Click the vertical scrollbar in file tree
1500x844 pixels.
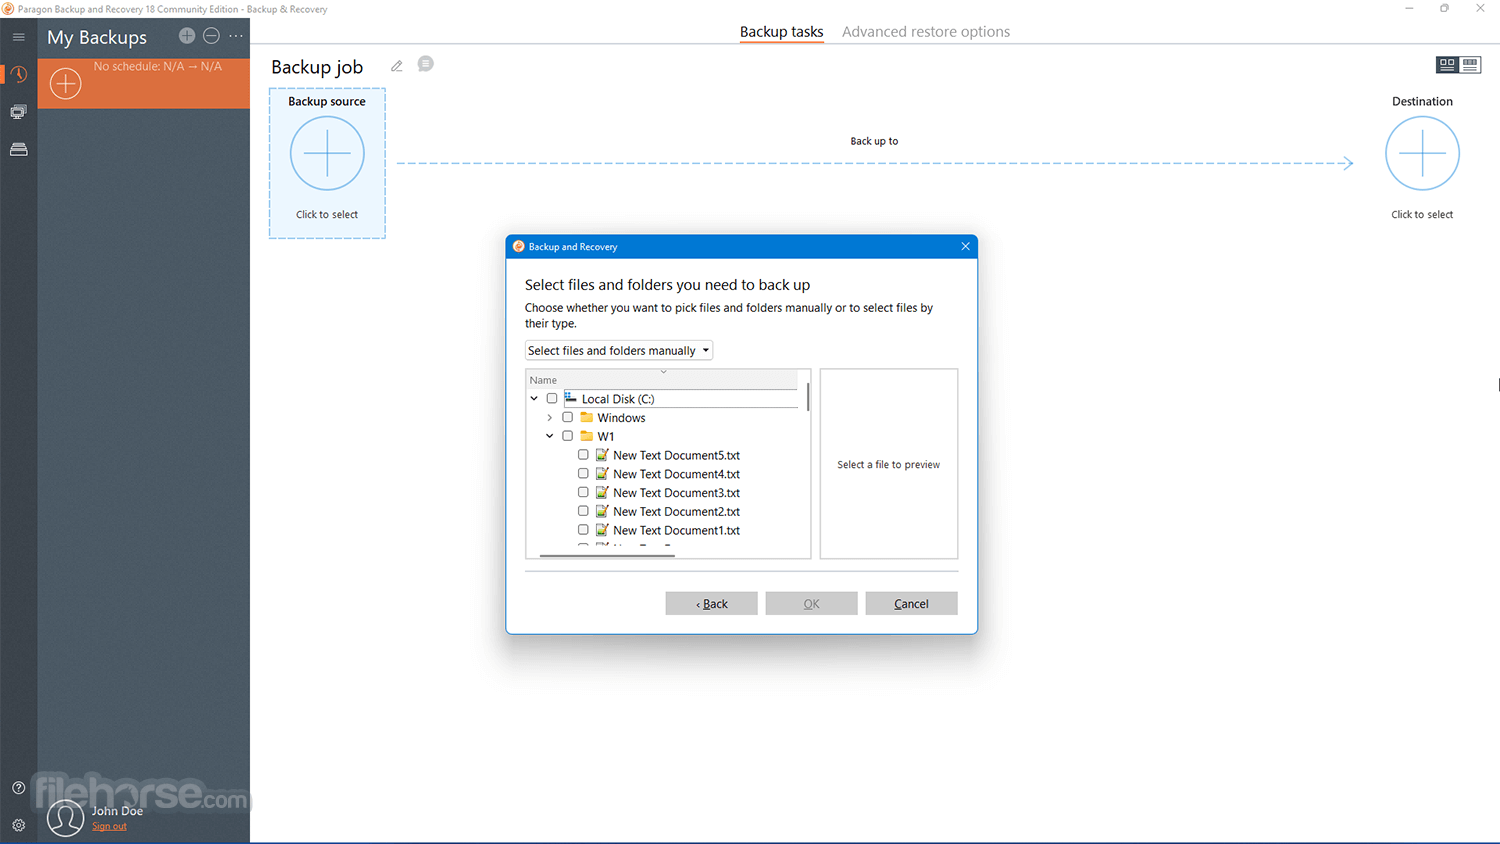[807, 396]
